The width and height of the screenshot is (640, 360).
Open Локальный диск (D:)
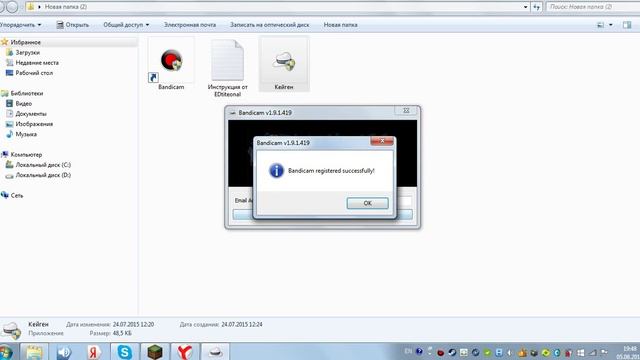click(43, 175)
